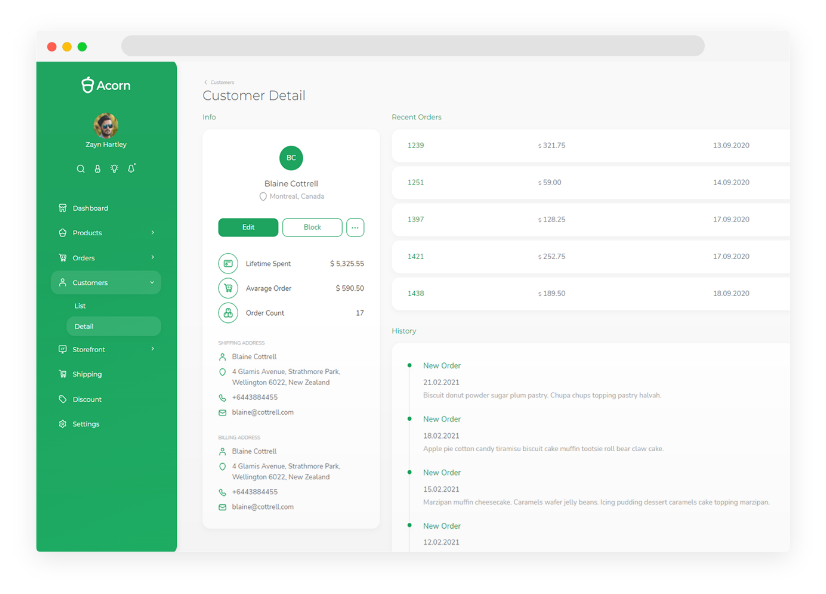Open notifications via the bell icon
This screenshot has height=594, width=826.
131,169
